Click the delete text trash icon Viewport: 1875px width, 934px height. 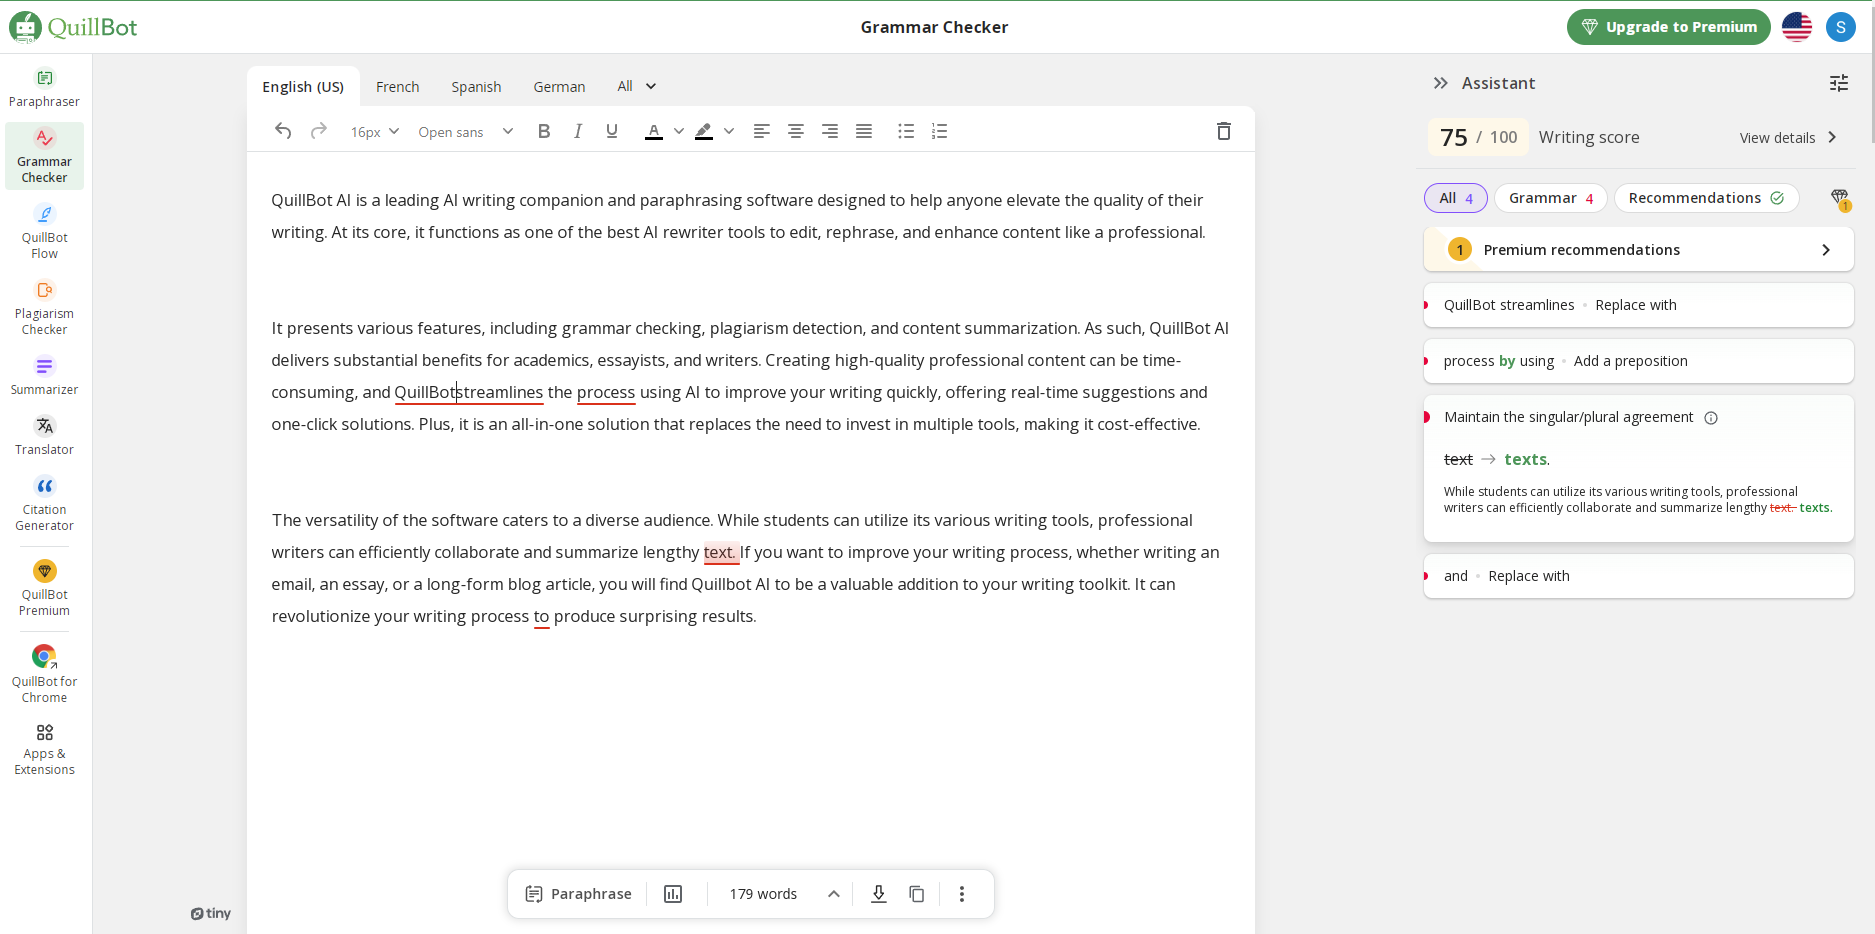(x=1223, y=131)
